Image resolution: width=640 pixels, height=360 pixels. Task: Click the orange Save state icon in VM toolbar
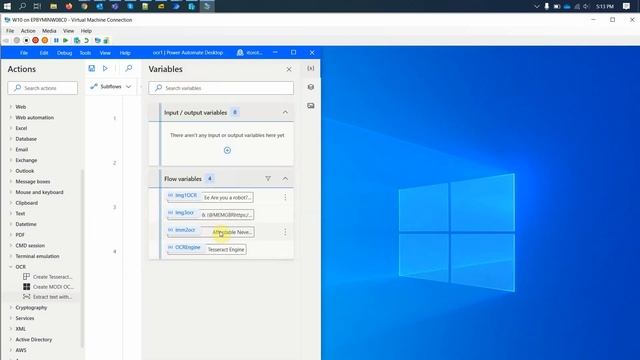45,40
